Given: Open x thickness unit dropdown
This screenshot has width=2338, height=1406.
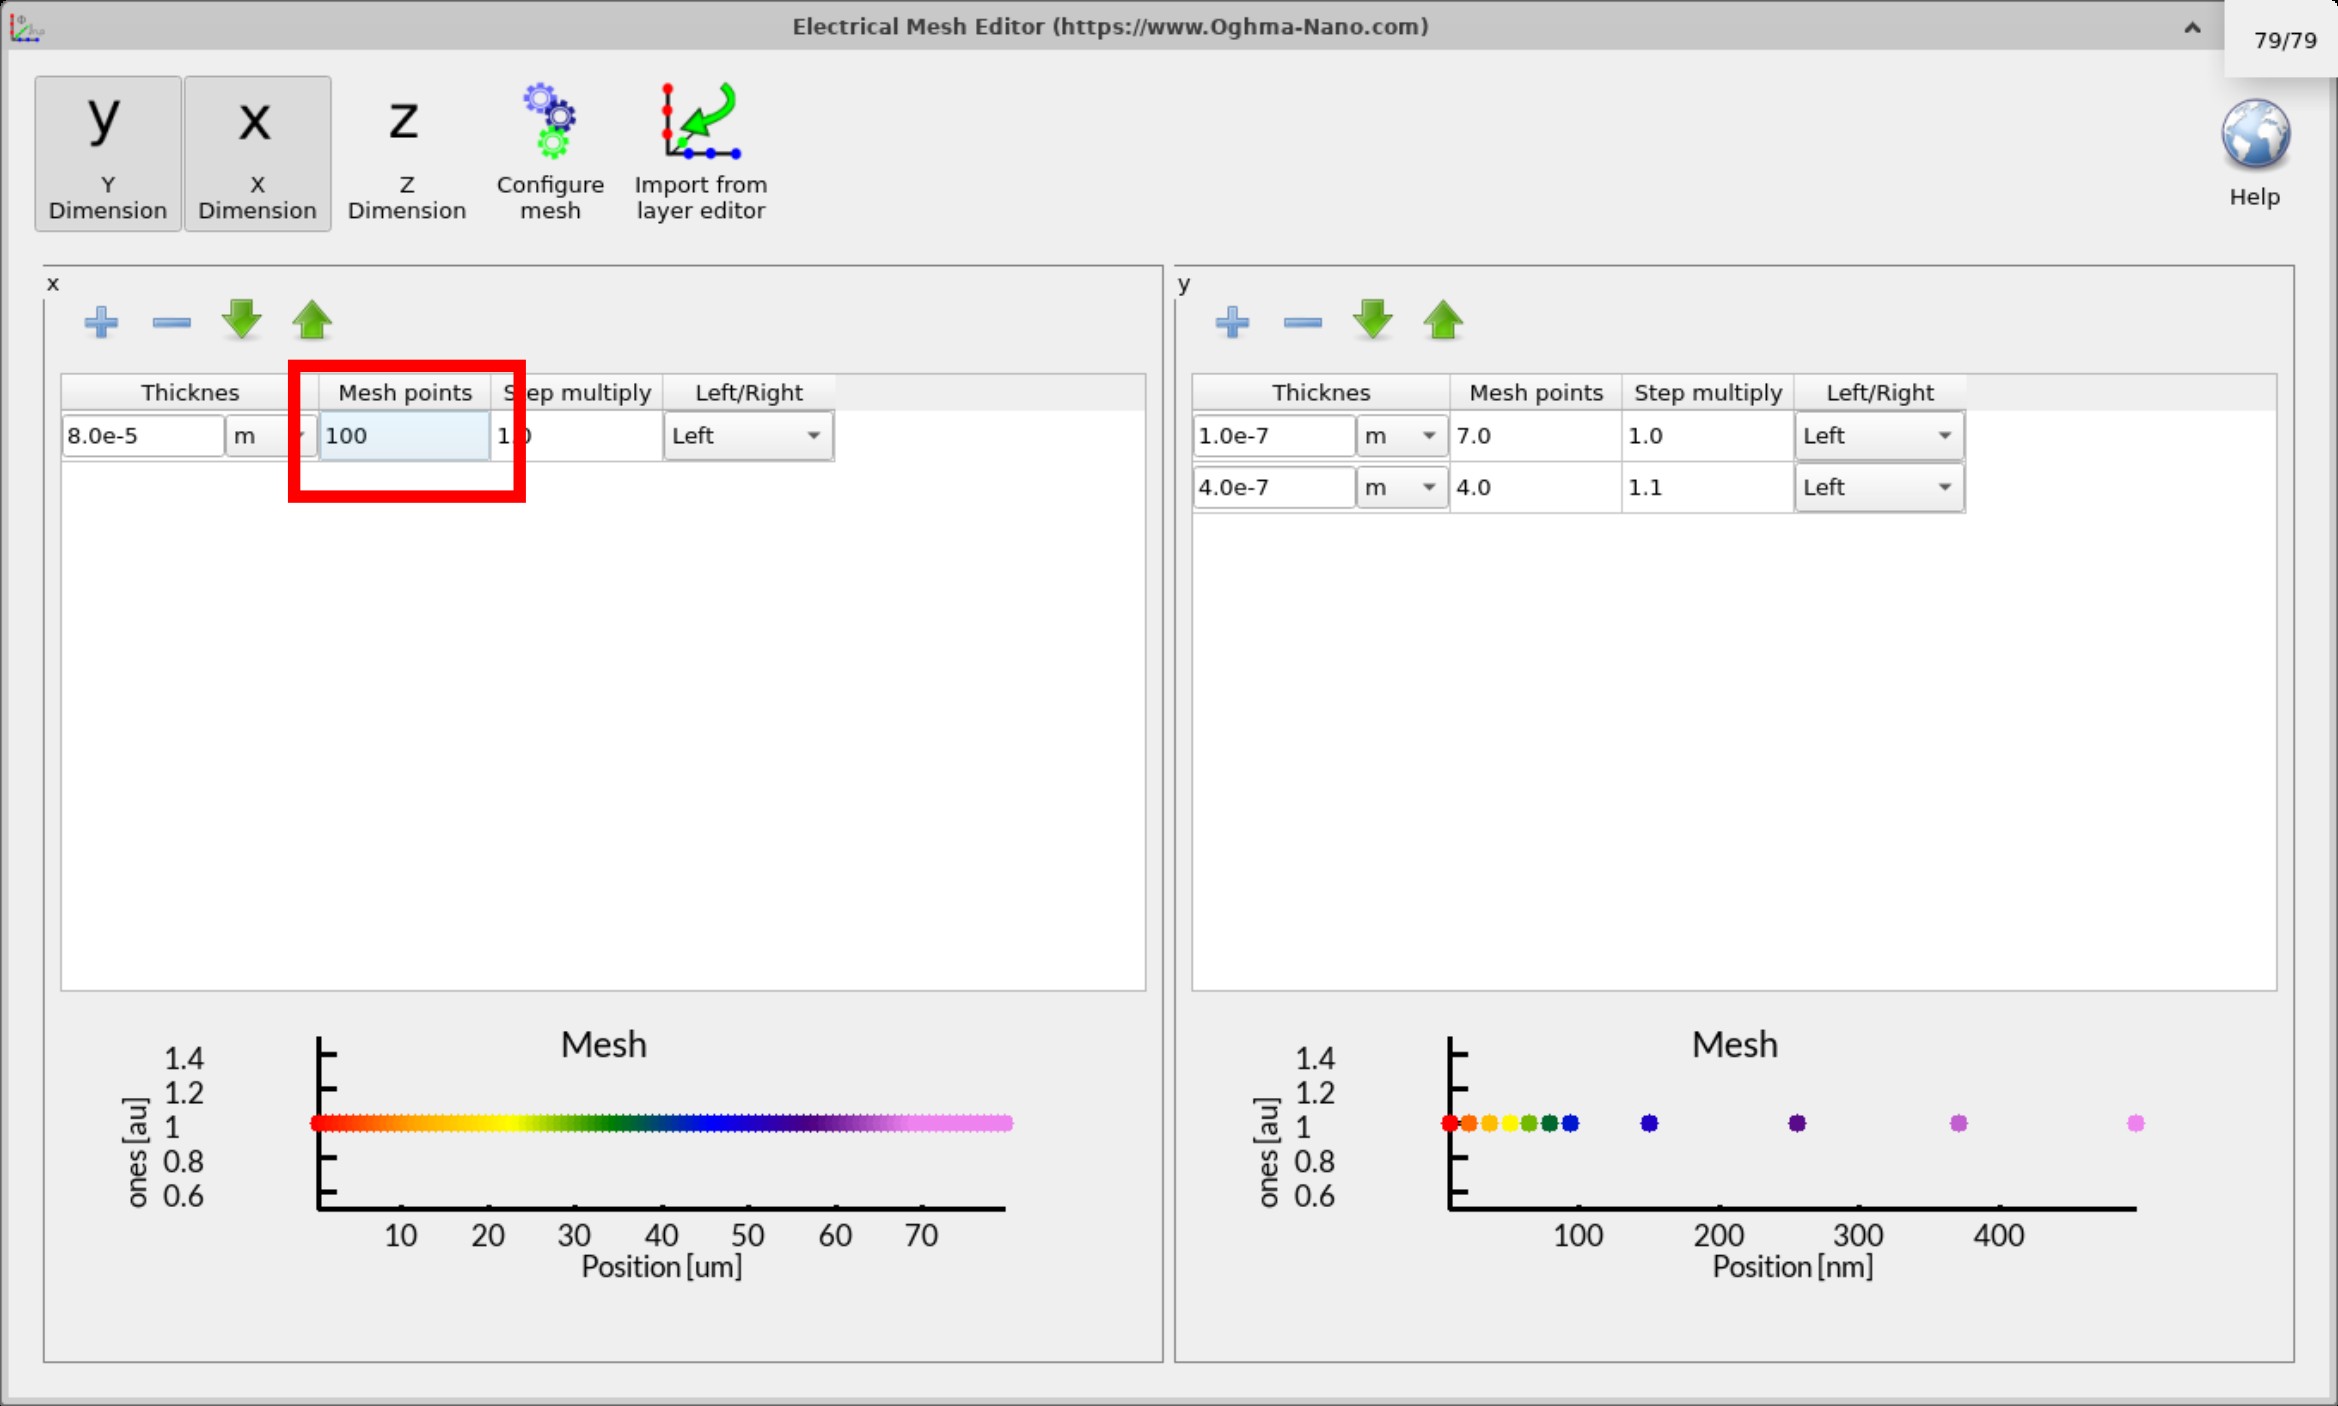Looking at the screenshot, I should 270,436.
